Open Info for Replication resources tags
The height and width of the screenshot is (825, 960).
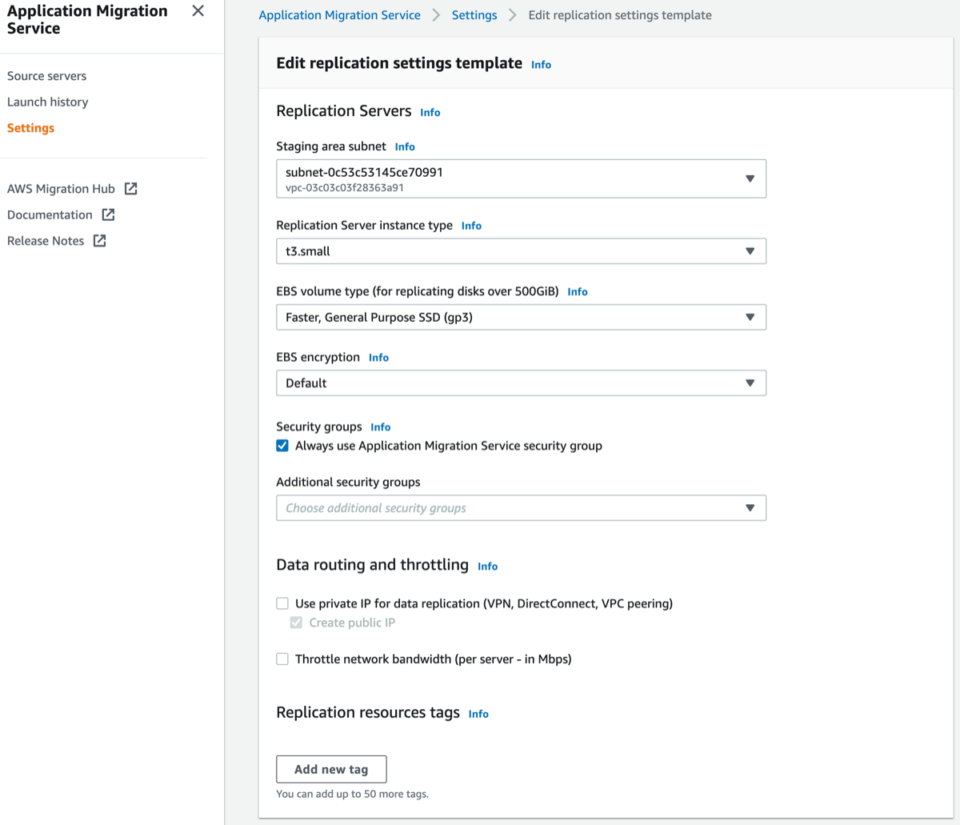point(478,714)
